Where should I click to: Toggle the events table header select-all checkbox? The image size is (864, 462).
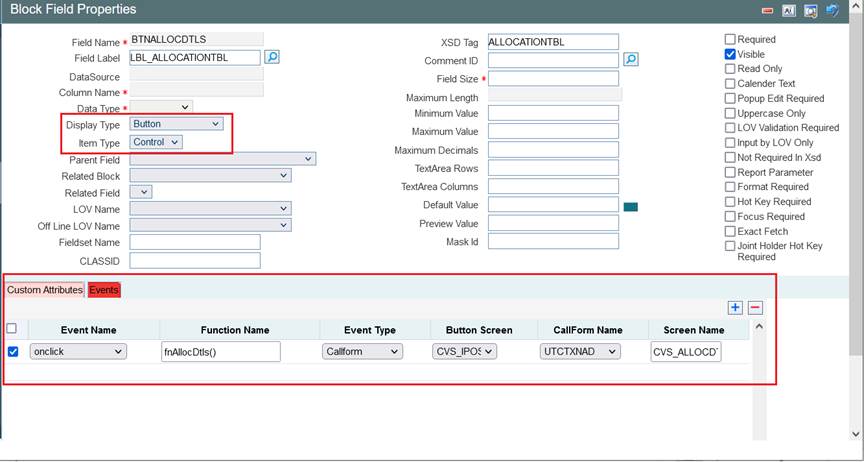click(x=11, y=329)
